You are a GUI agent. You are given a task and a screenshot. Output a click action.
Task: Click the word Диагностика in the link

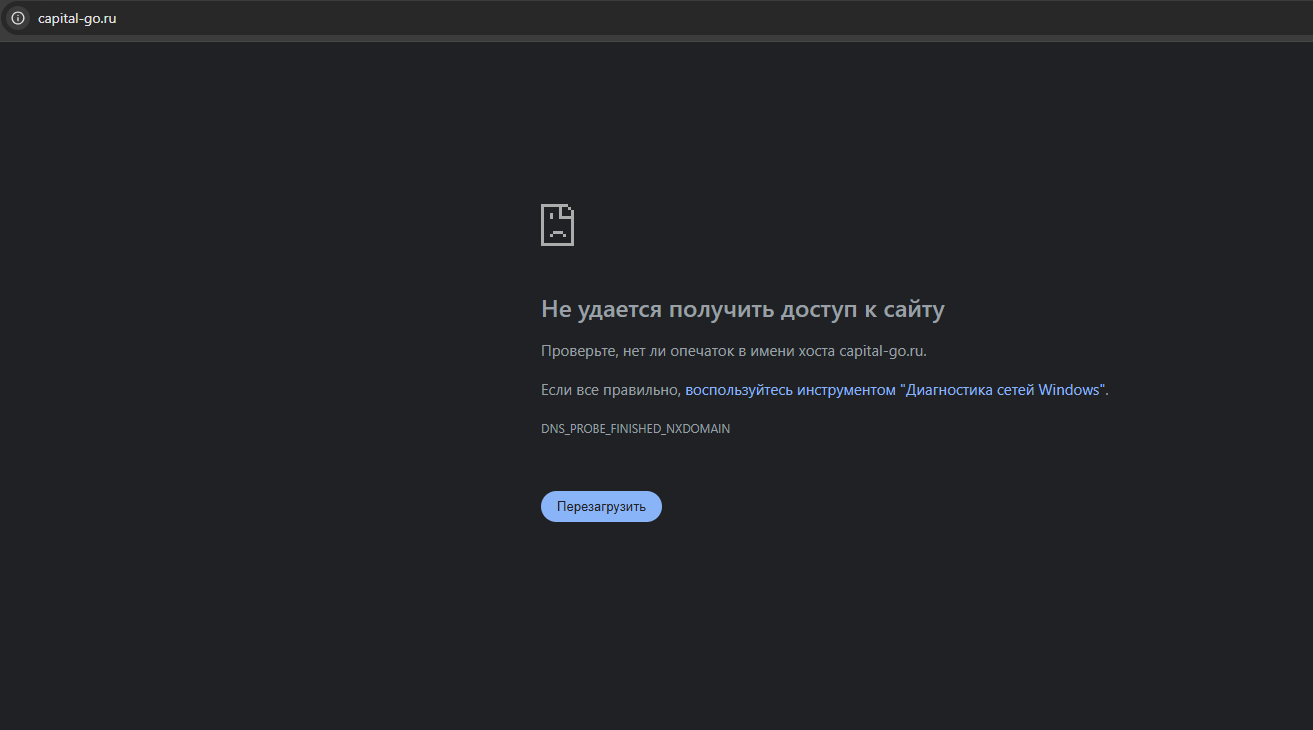[x=948, y=390]
